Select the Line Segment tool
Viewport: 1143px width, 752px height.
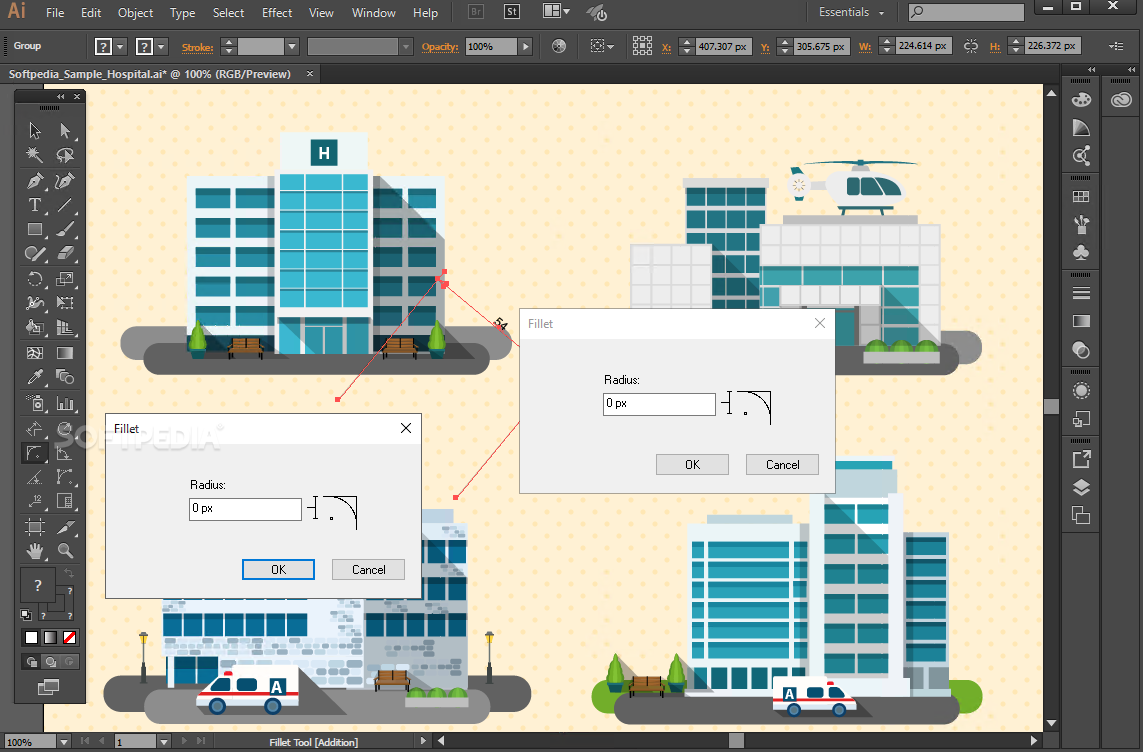click(65, 205)
